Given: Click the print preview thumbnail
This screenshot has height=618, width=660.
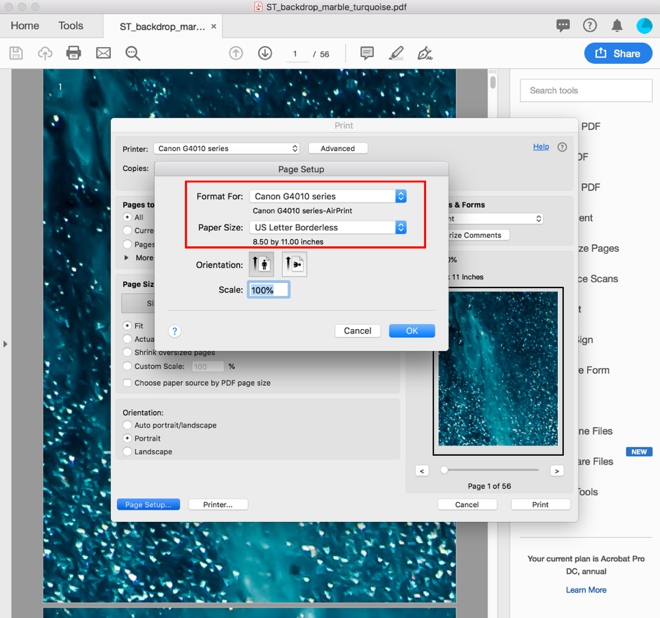Looking at the screenshot, I should pyautogui.click(x=498, y=369).
